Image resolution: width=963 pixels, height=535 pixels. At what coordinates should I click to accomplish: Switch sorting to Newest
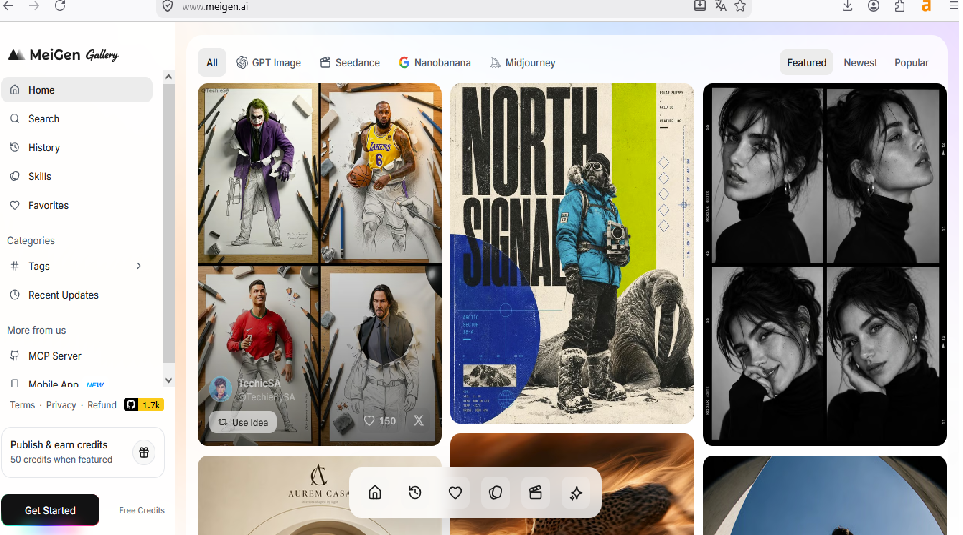click(860, 63)
